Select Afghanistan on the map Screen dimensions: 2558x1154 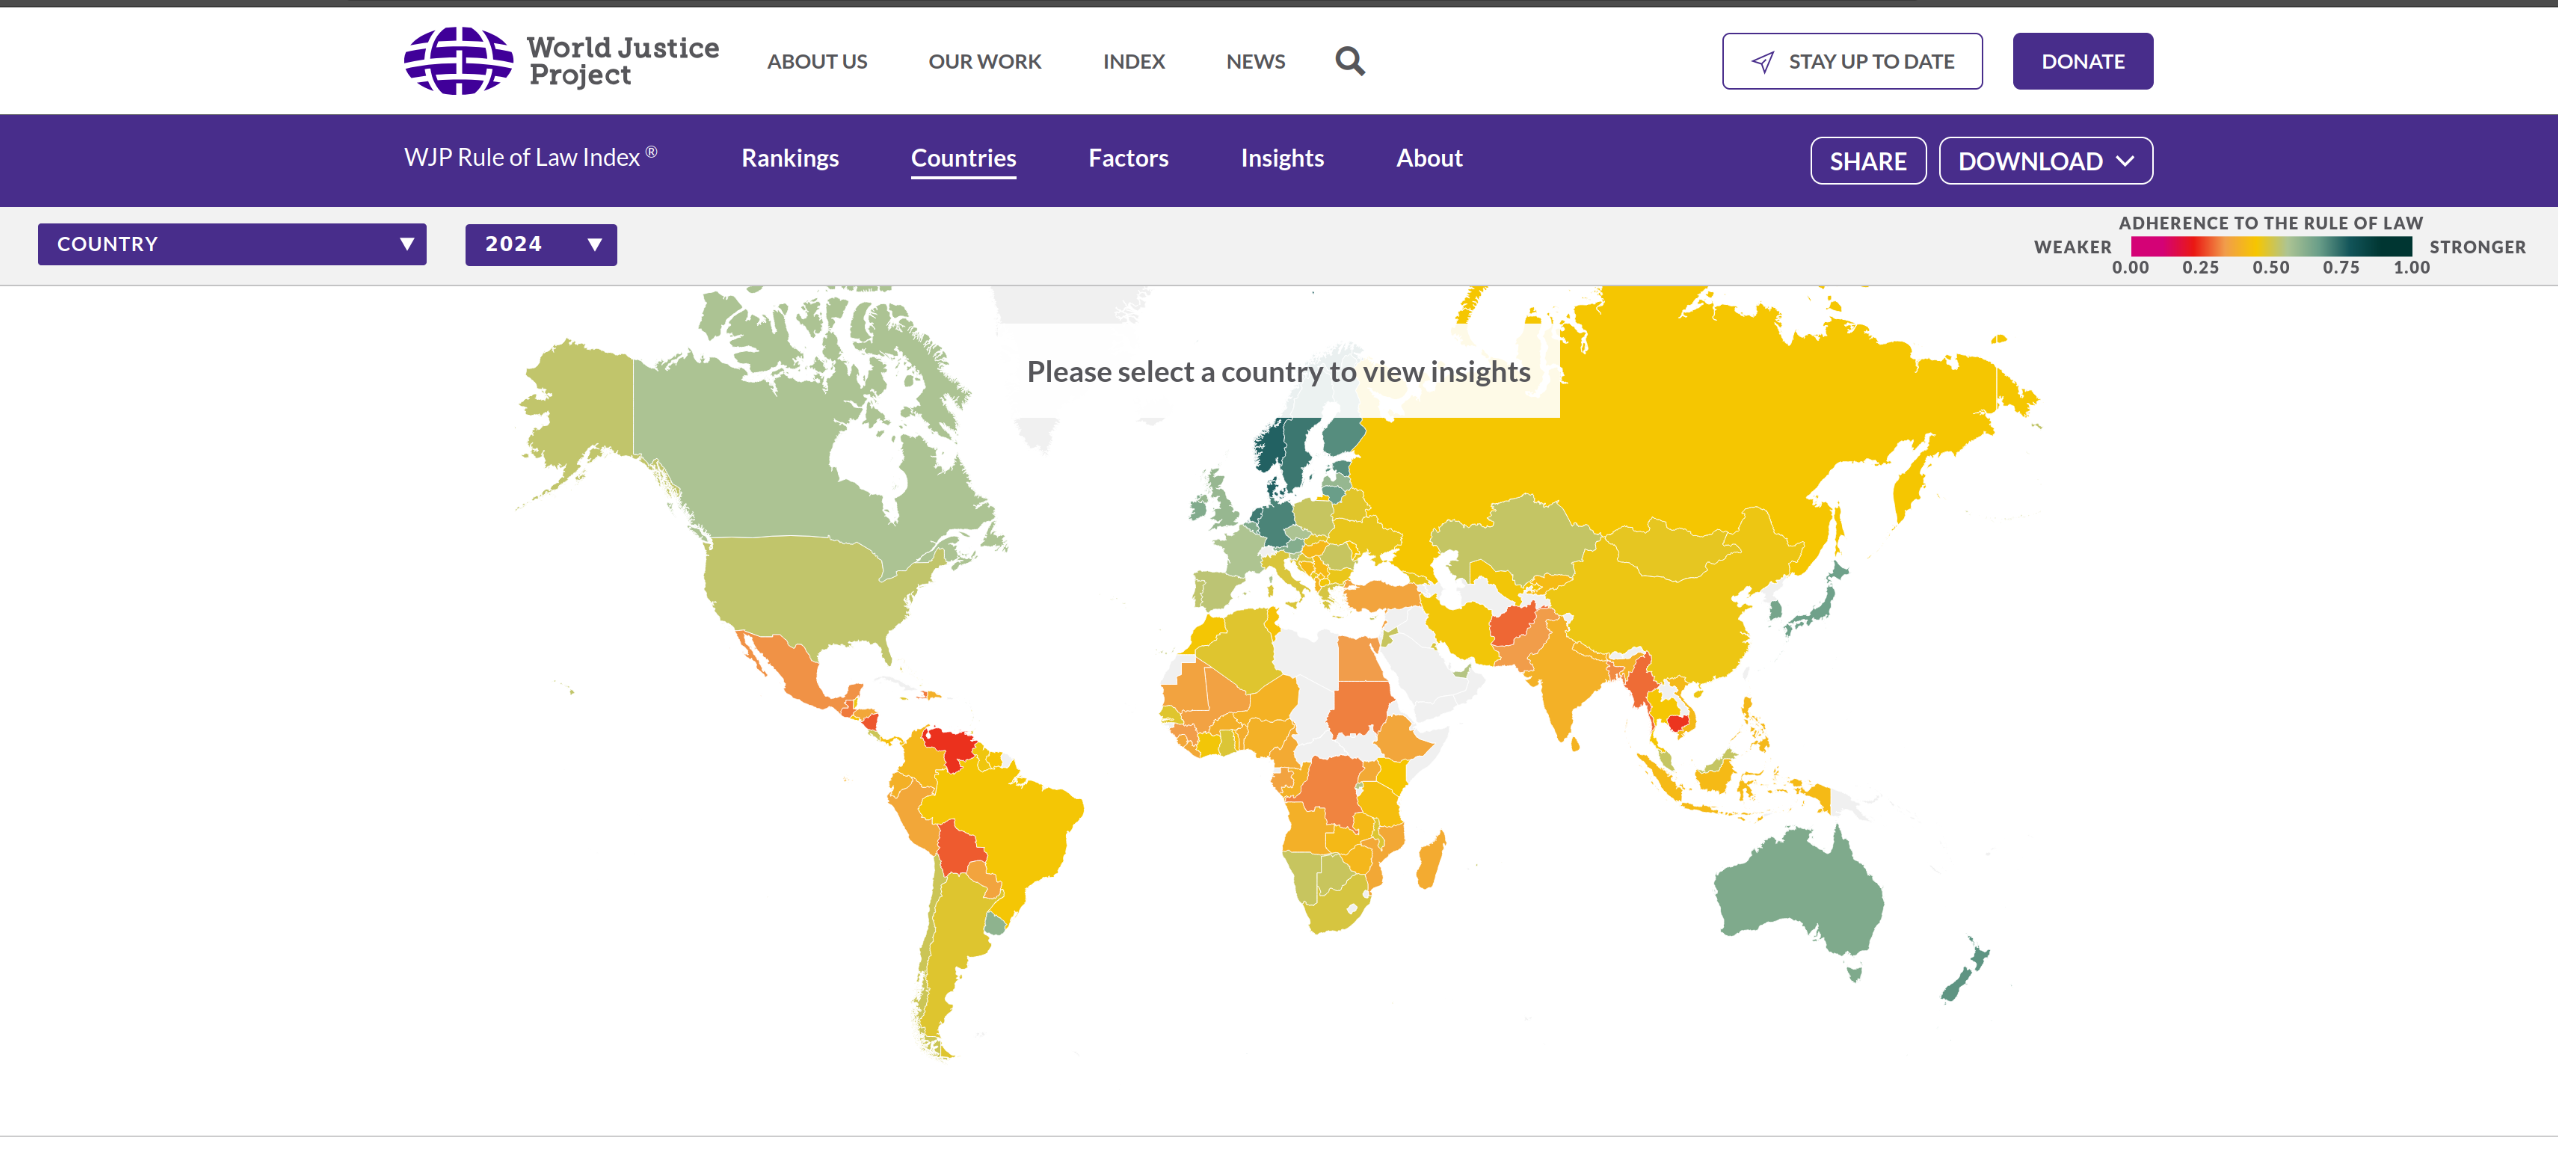[1511, 626]
